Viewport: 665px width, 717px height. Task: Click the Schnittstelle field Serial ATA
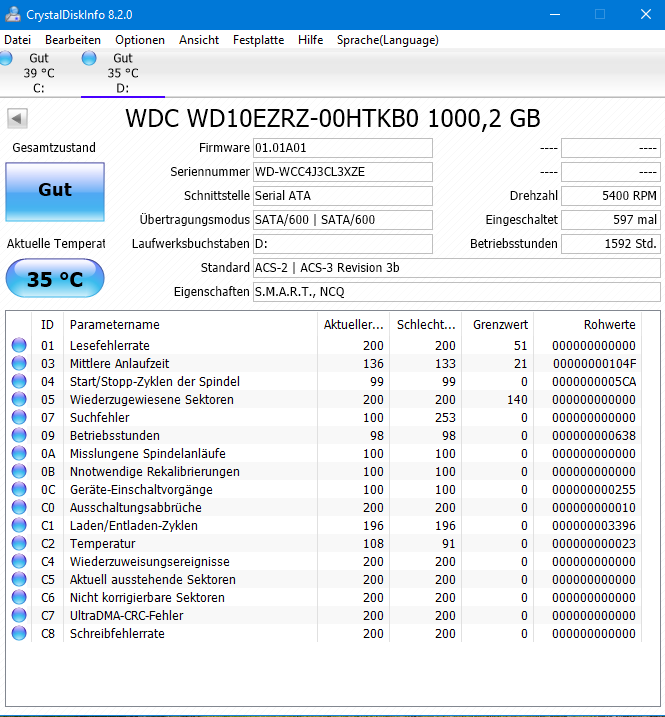tap(343, 196)
